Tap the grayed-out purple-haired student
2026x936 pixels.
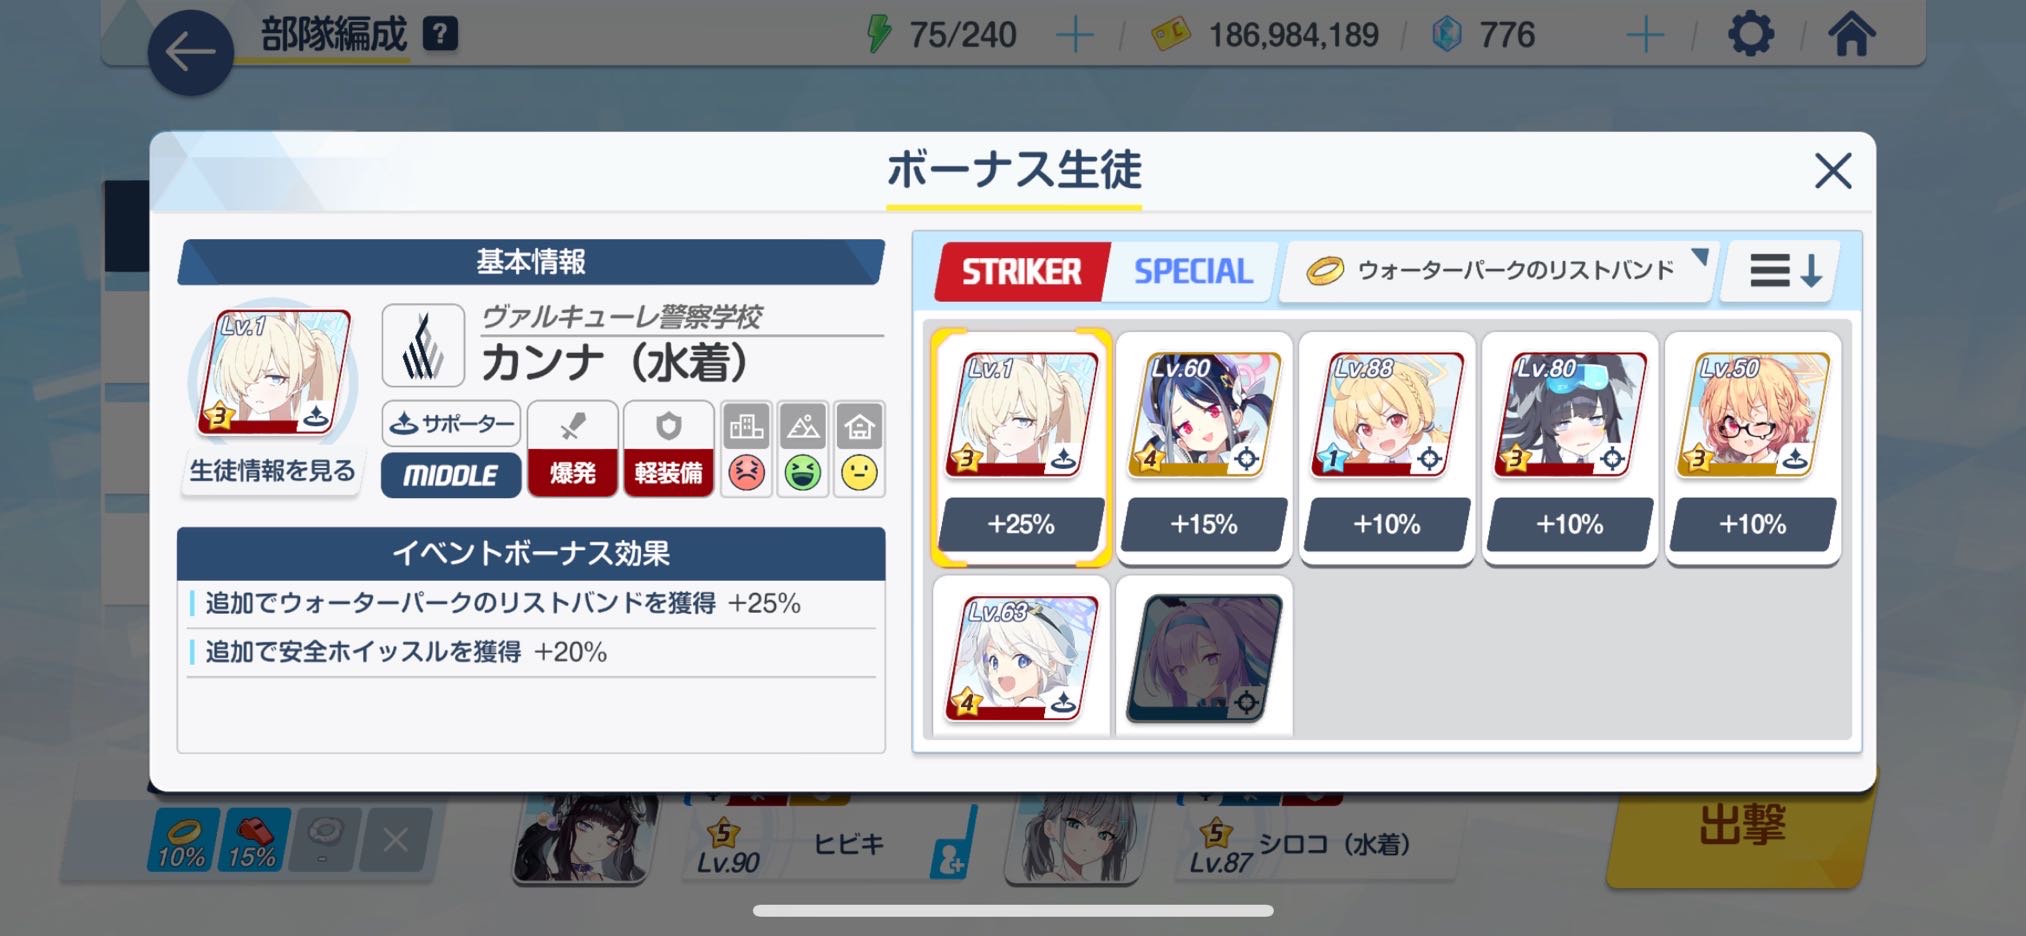coord(1204,657)
